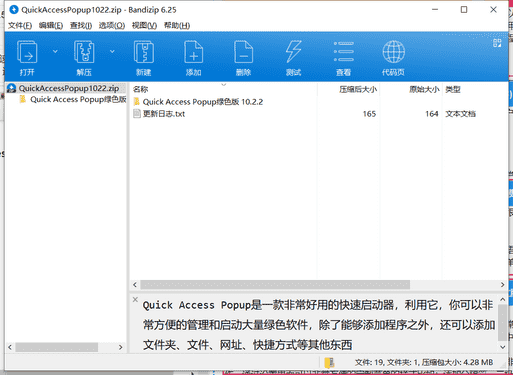Viewport: 513px width, 375px height.
Task: Click the 测试 (Test) lightning icon
Action: tap(294, 52)
